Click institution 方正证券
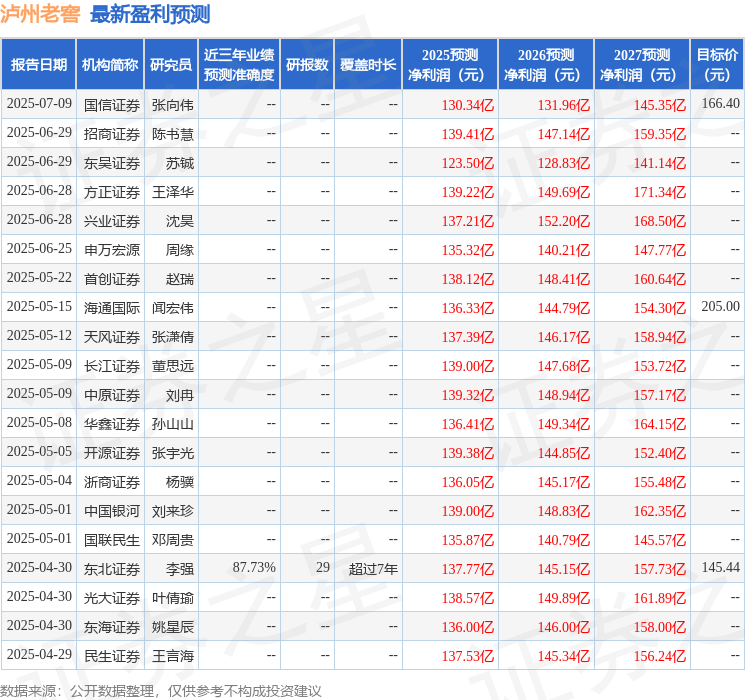 tap(112, 192)
